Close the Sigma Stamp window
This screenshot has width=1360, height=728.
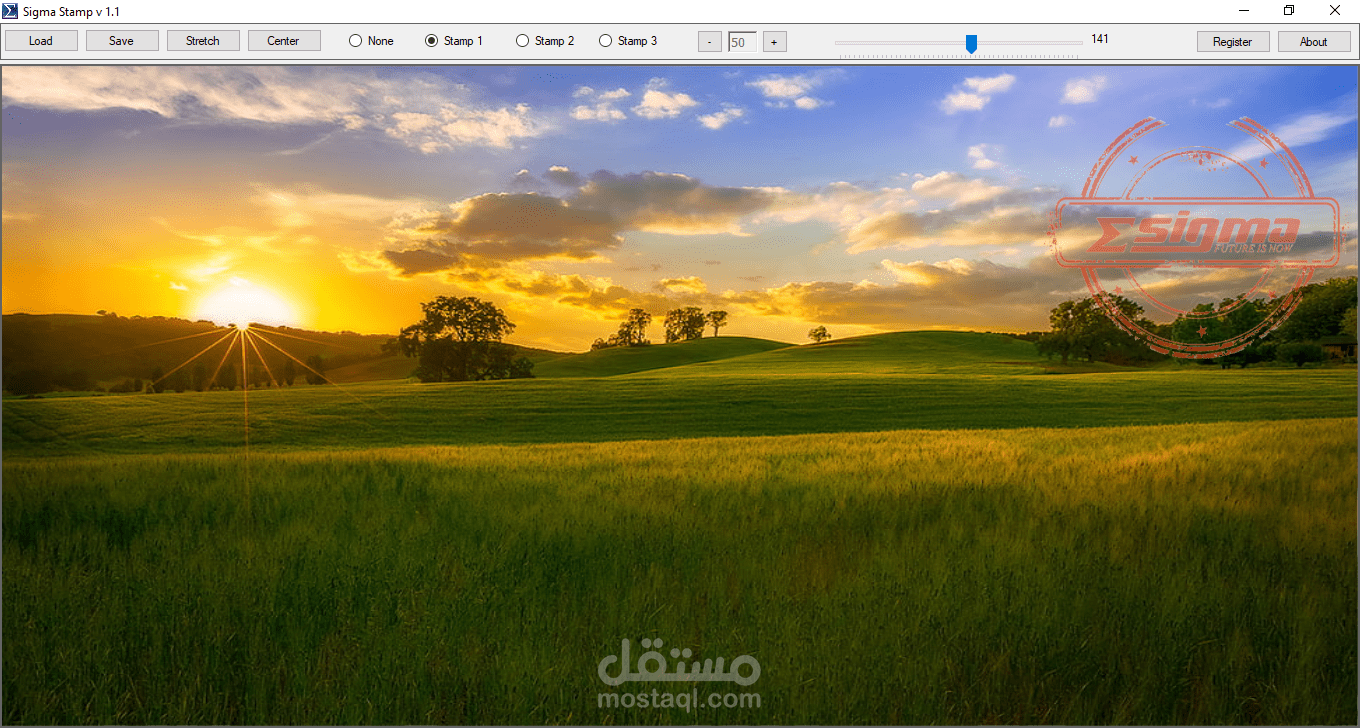click(x=1335, y=11)
